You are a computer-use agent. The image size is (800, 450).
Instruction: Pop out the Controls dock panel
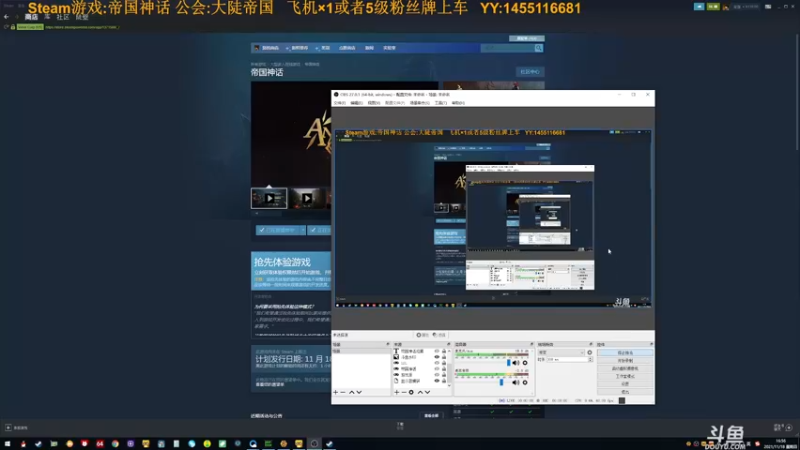652,344
